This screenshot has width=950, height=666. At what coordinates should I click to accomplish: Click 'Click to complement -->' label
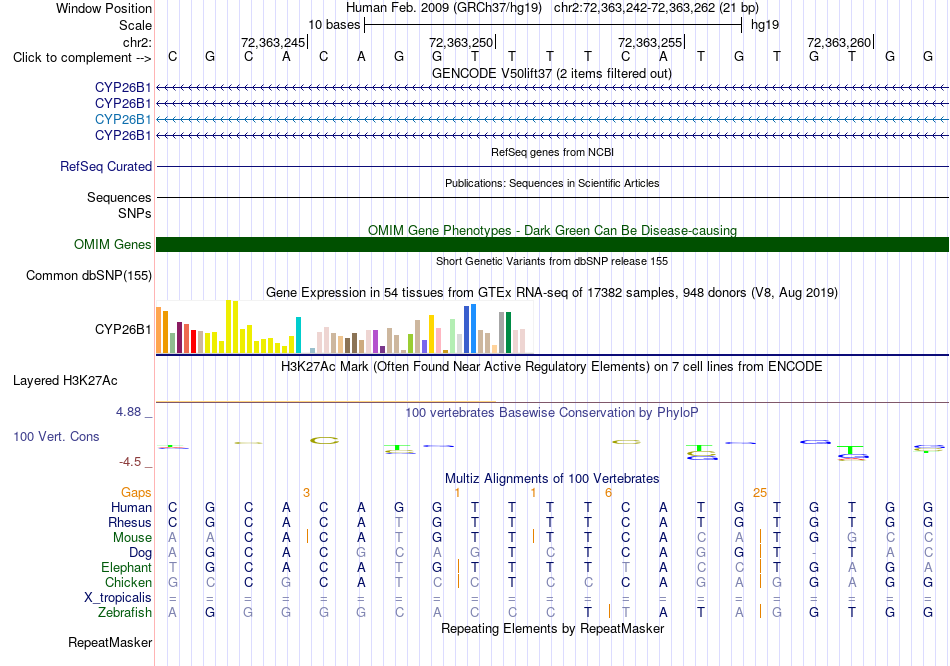click(x=82, y=58)
